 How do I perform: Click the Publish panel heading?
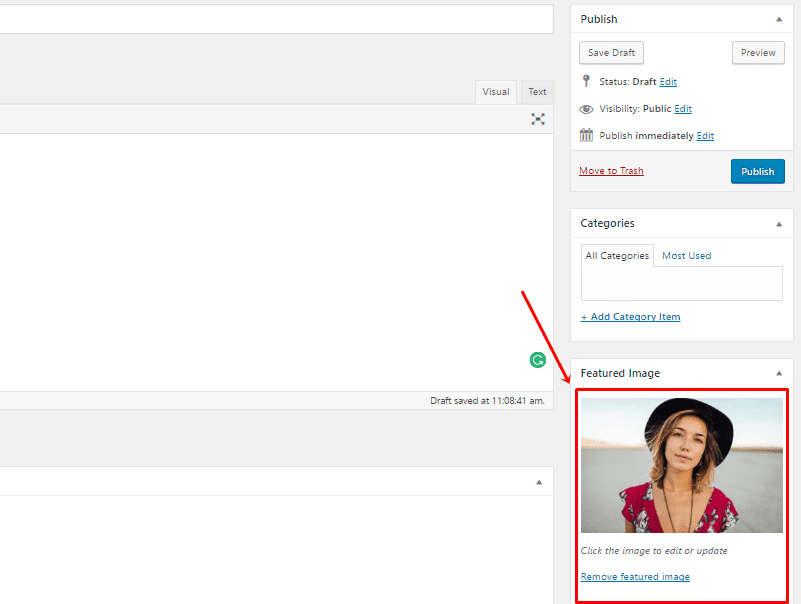(x=599, y=19)
